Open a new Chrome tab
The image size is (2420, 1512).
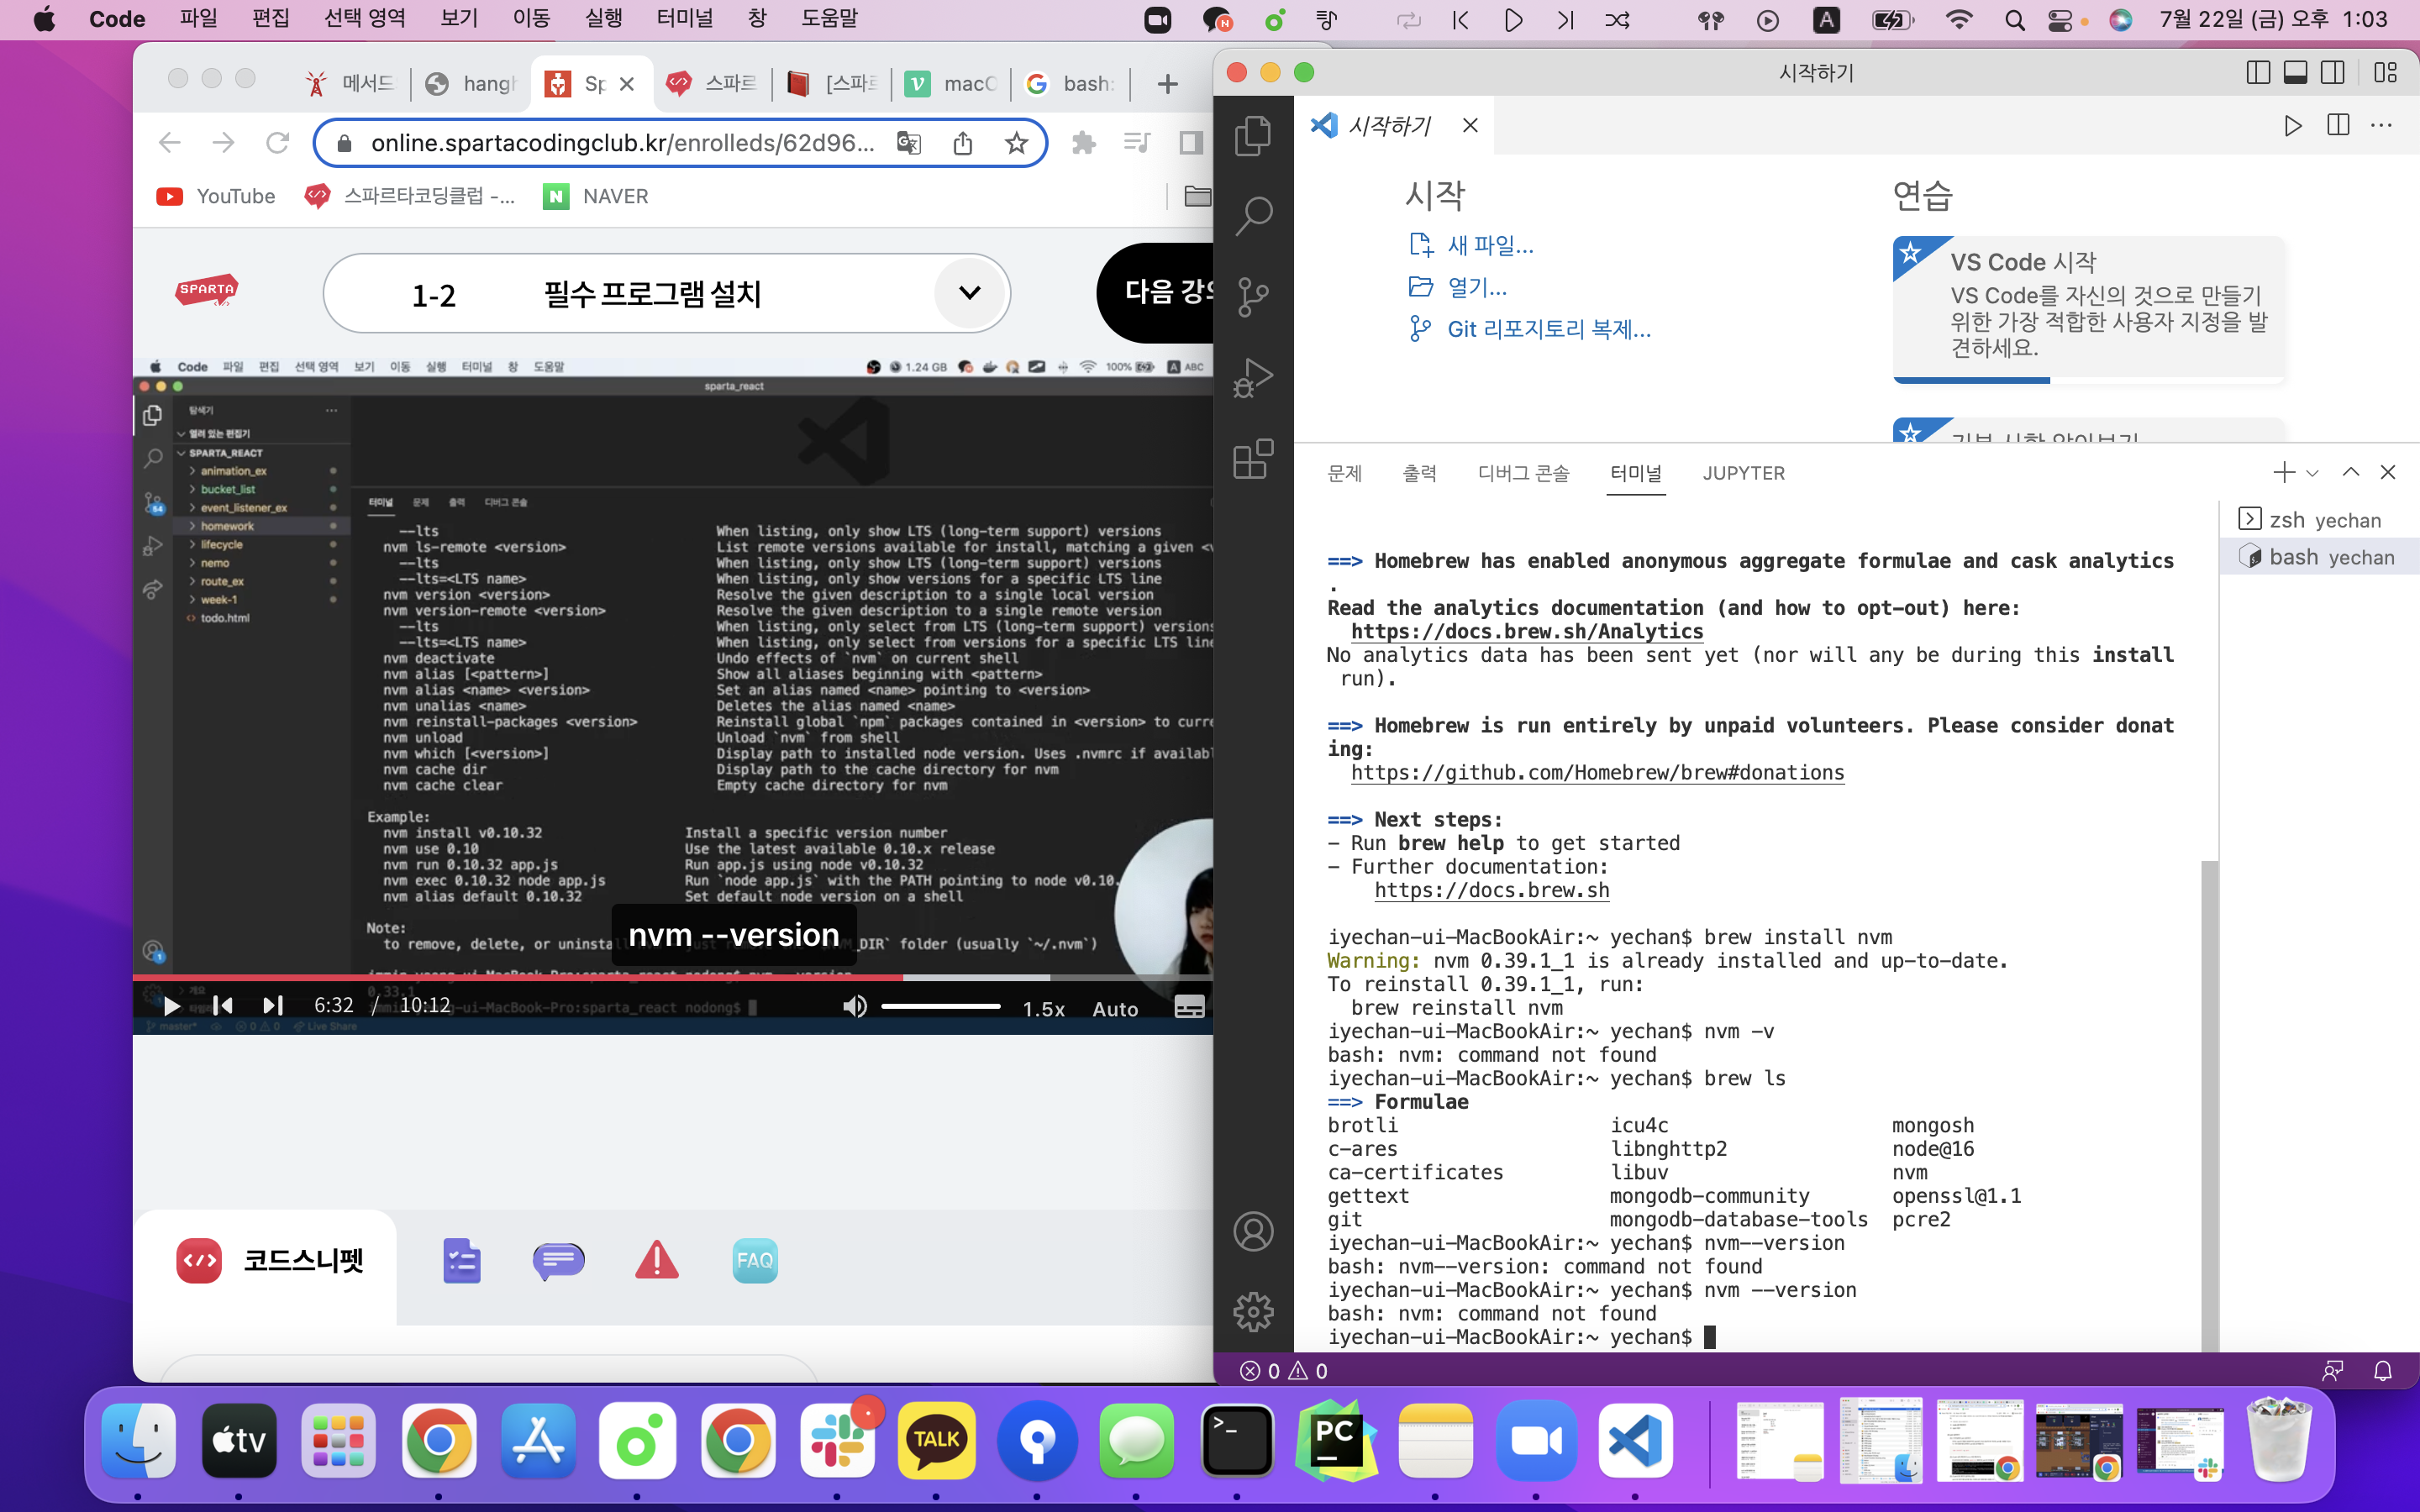(1167, 84)
